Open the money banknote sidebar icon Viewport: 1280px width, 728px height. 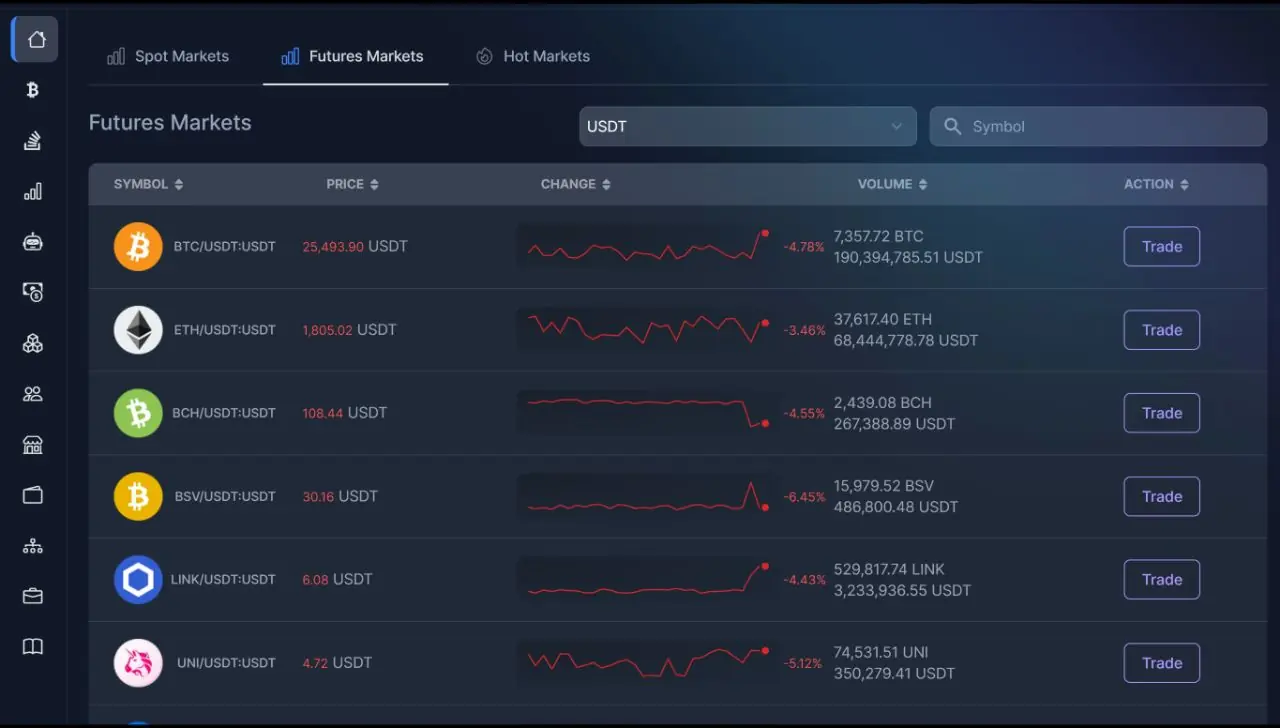click(33, 292)
